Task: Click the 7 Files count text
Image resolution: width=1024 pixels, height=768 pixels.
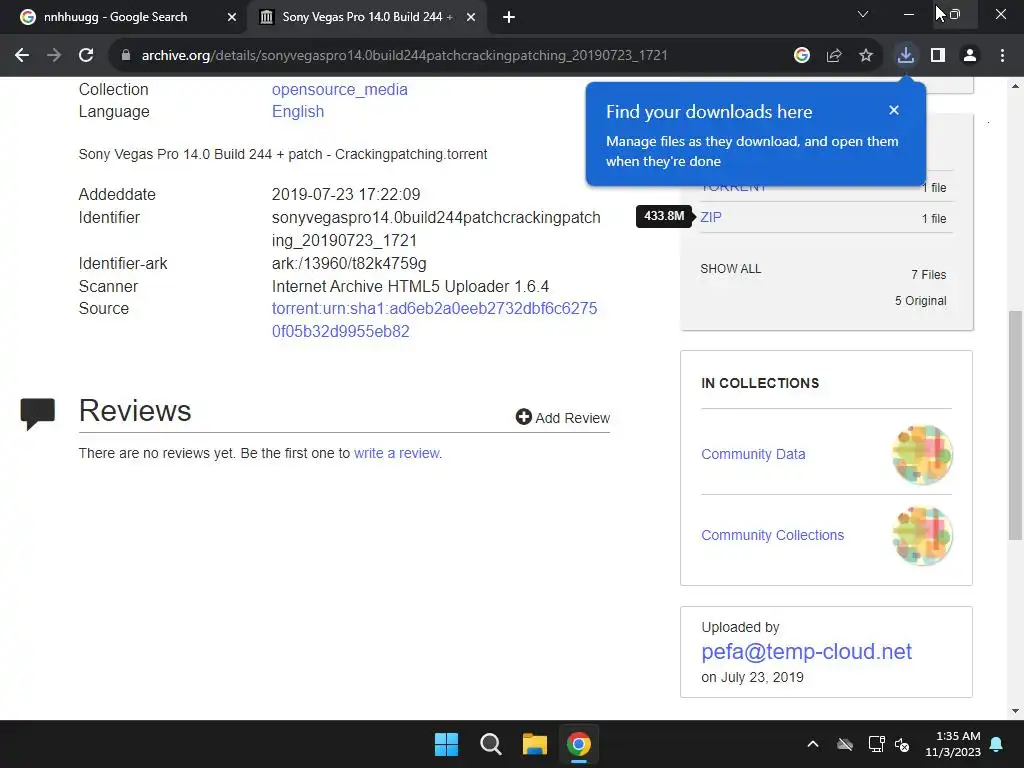Action: (929, 275)
